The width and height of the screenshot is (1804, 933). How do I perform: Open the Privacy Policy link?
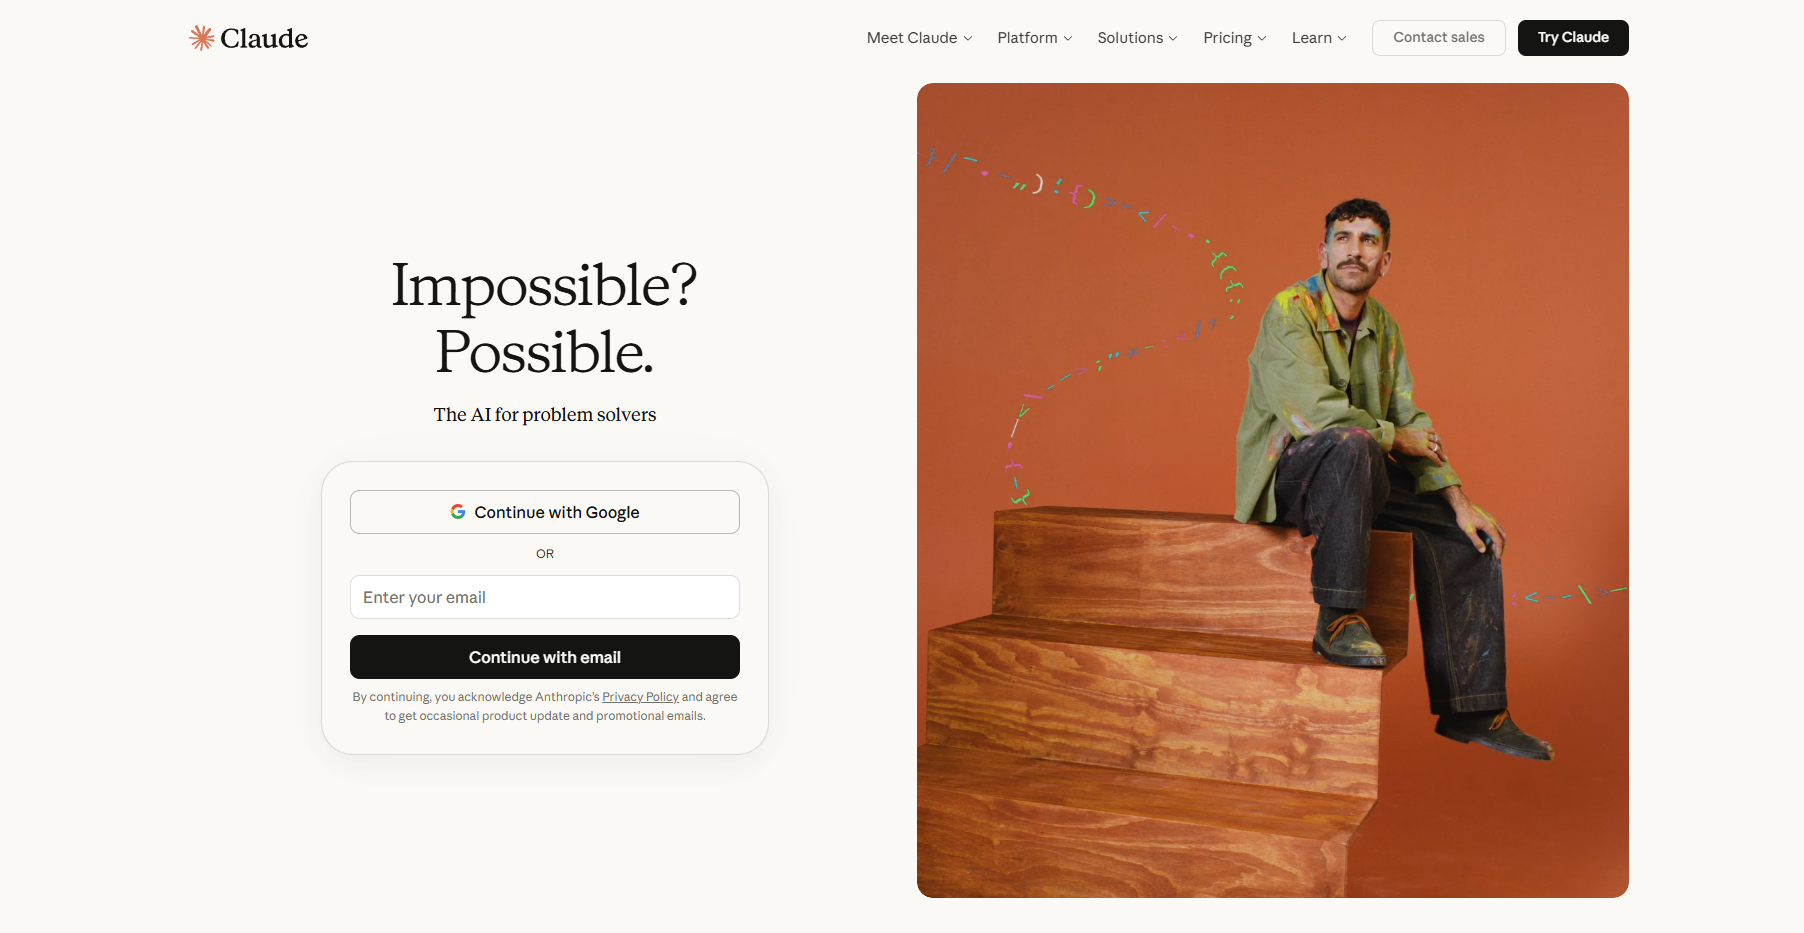[640, 697]
